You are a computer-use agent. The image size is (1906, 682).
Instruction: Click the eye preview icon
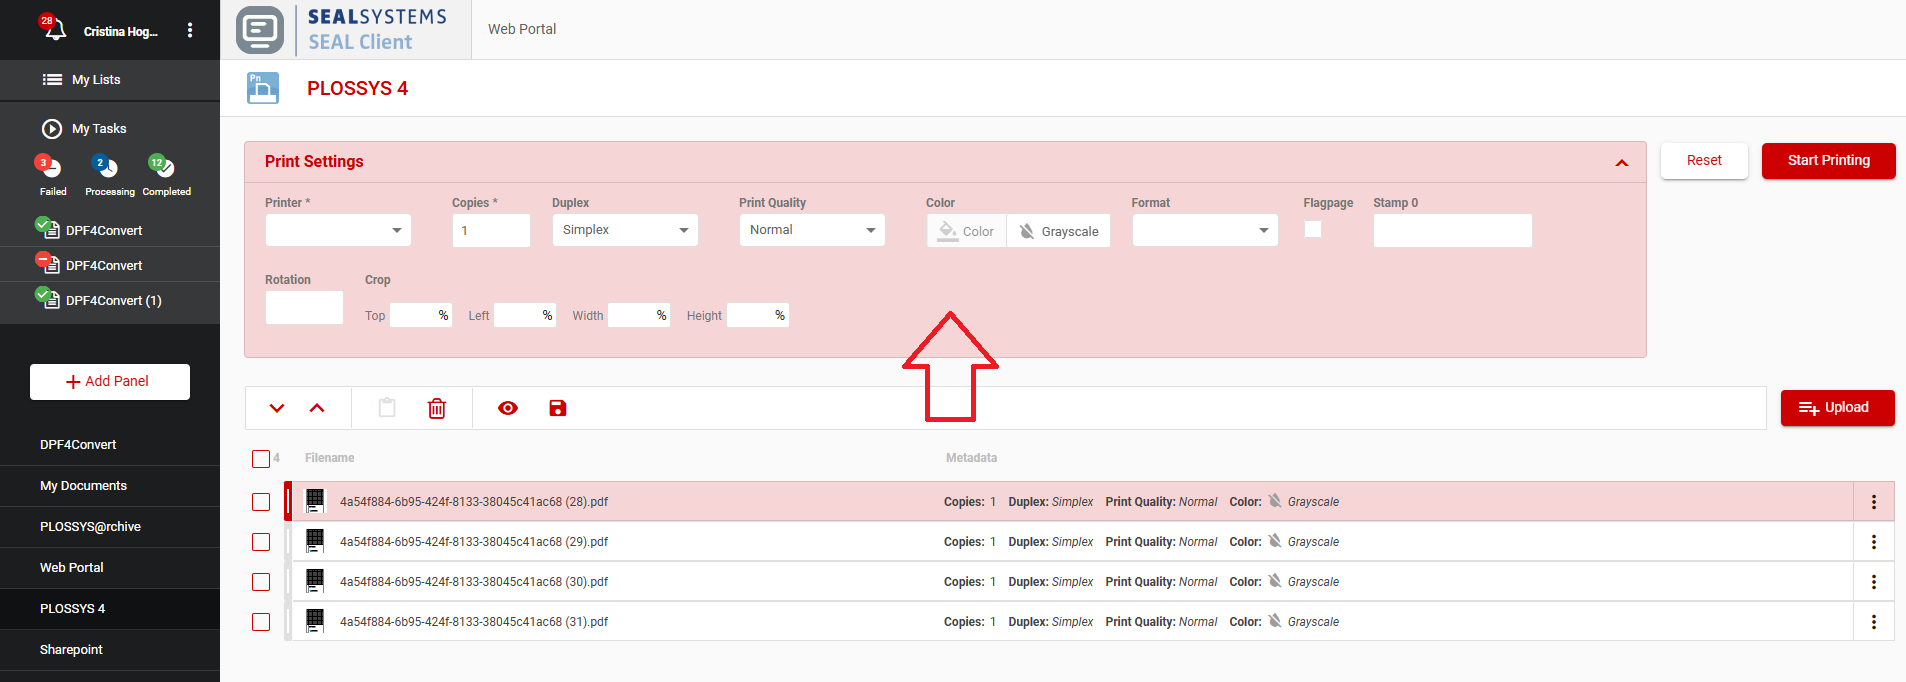click(508, 408)
